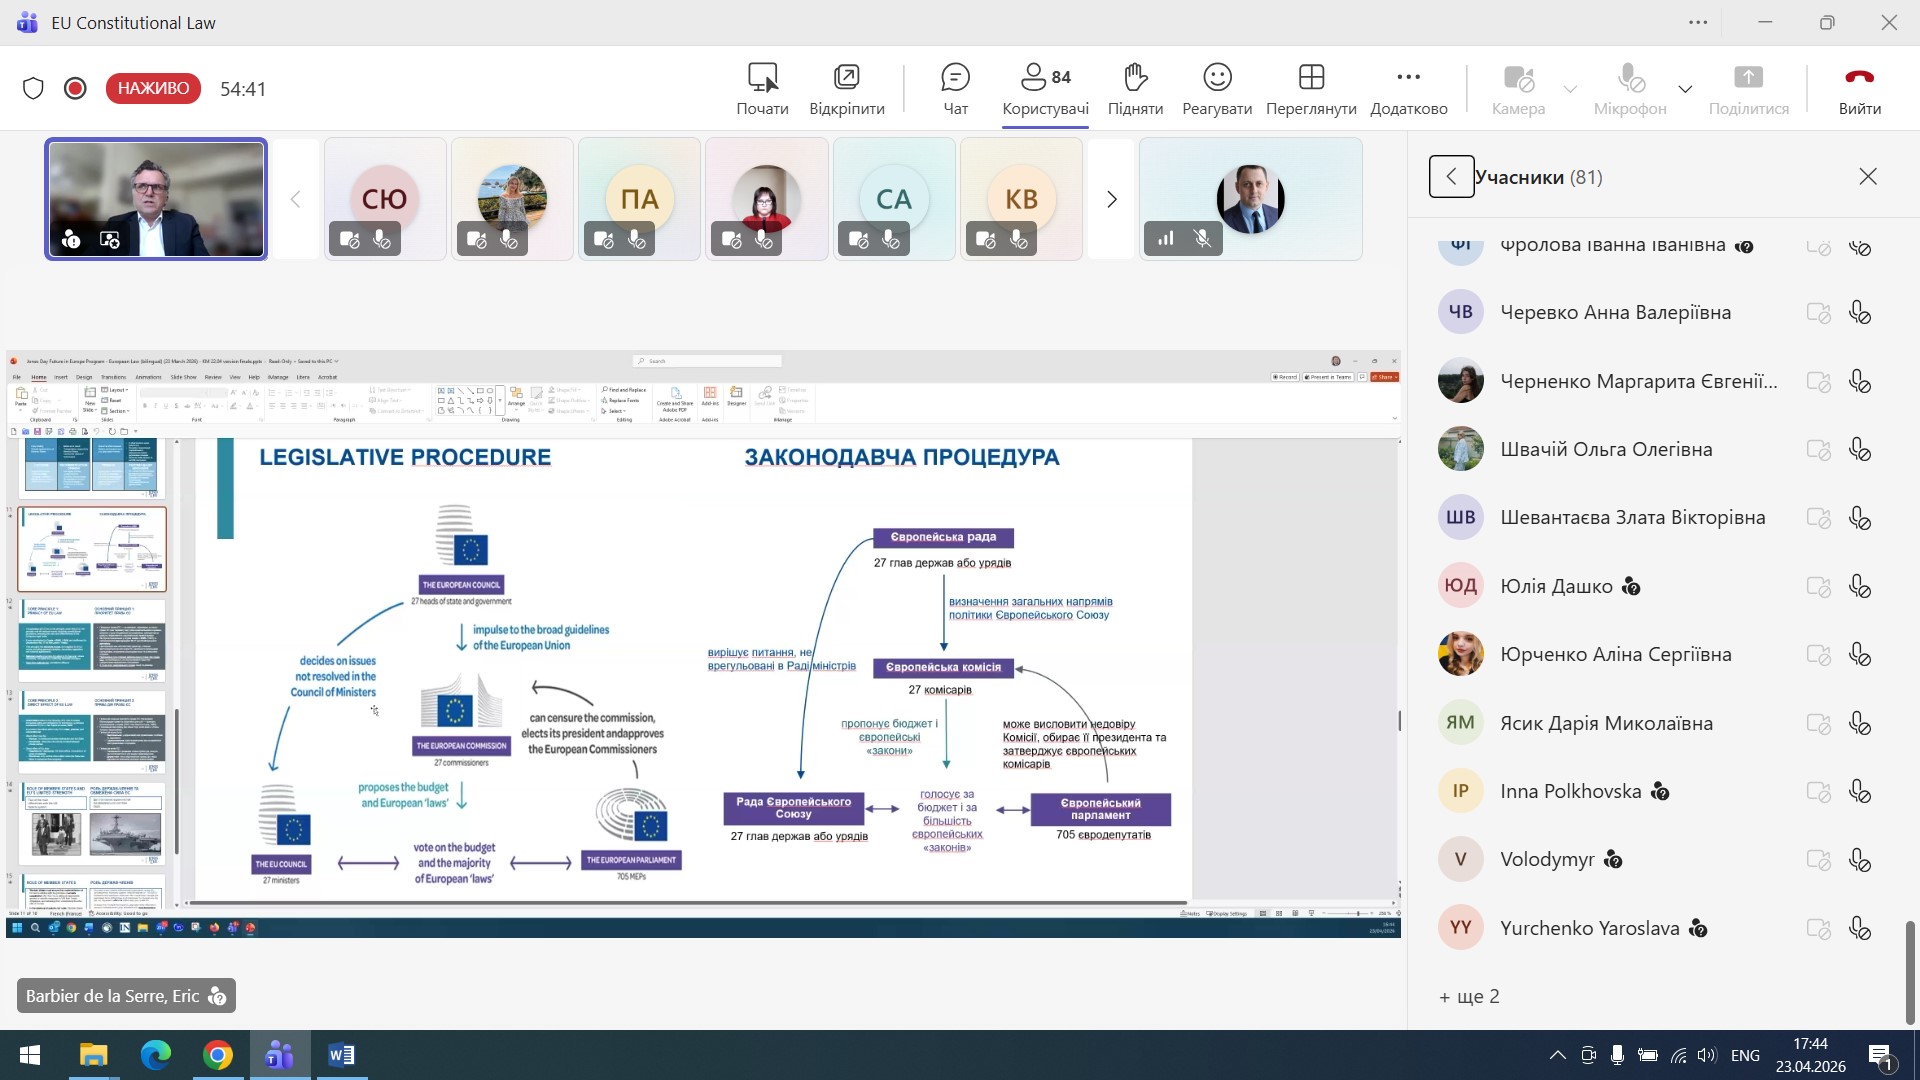Click the Почати start icon
Viewport: 1920px width, 1080px height.
762,88
